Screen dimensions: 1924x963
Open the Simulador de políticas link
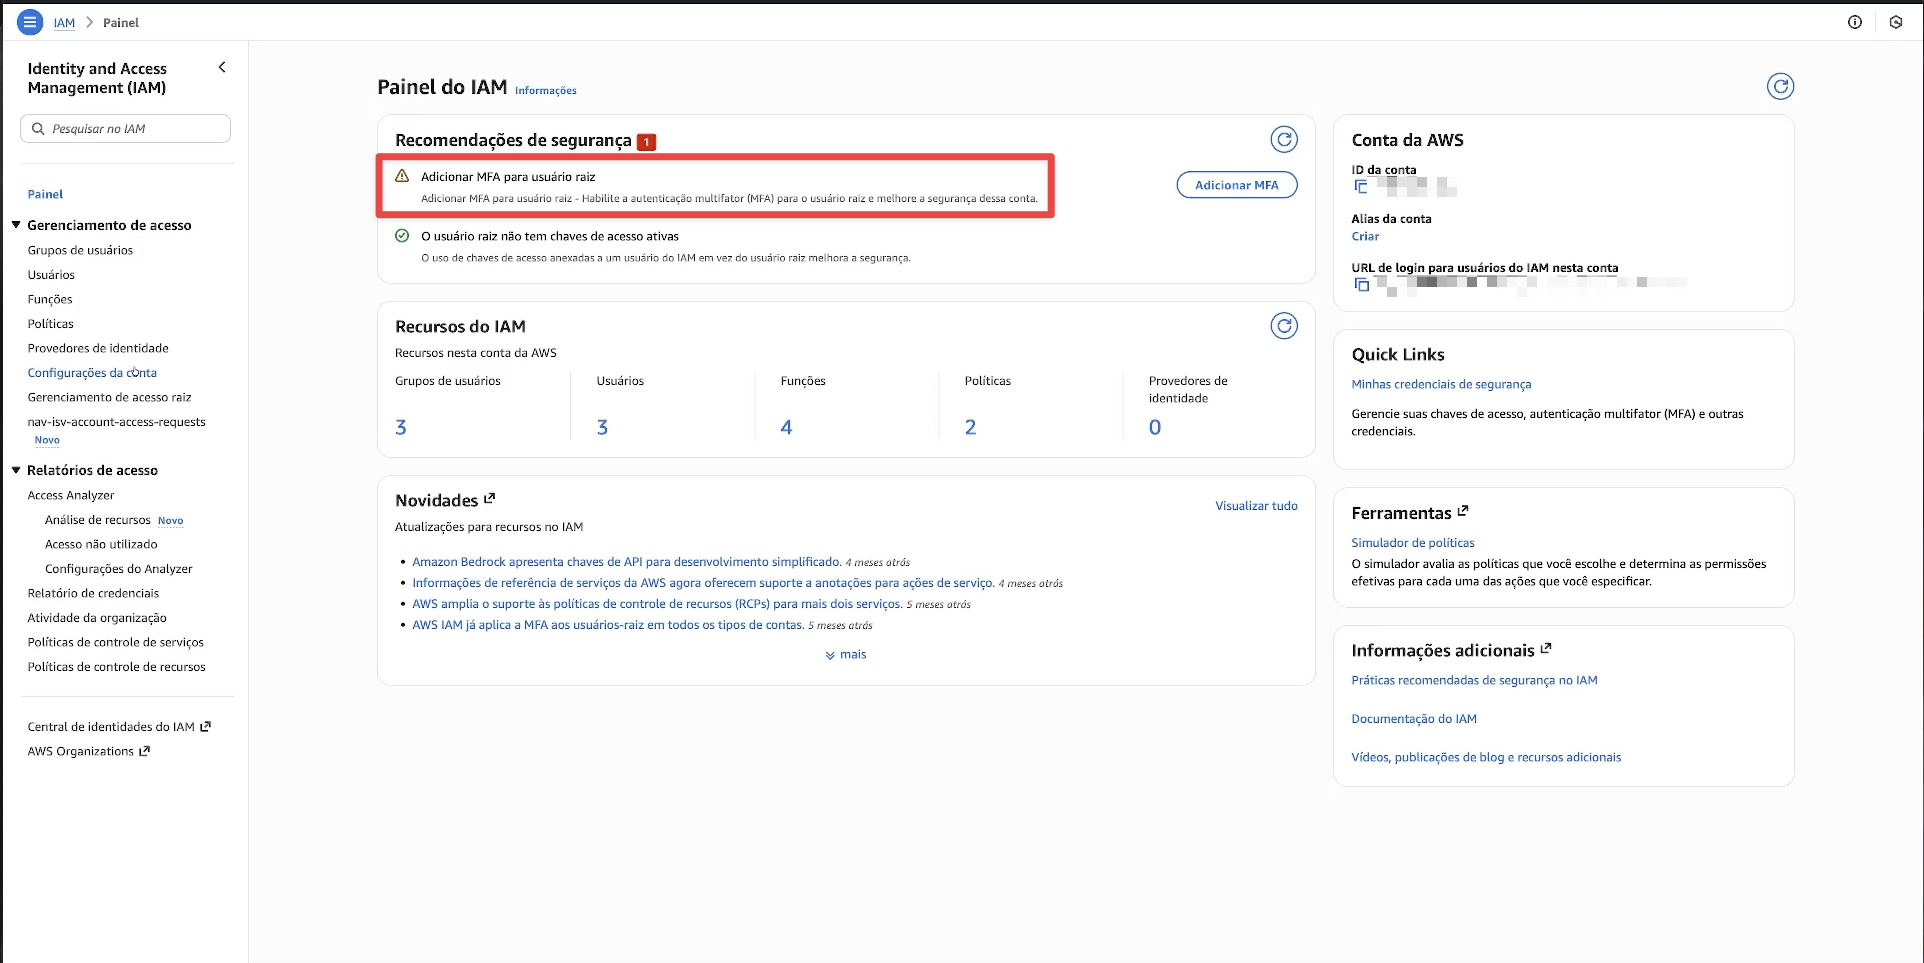1412,543
